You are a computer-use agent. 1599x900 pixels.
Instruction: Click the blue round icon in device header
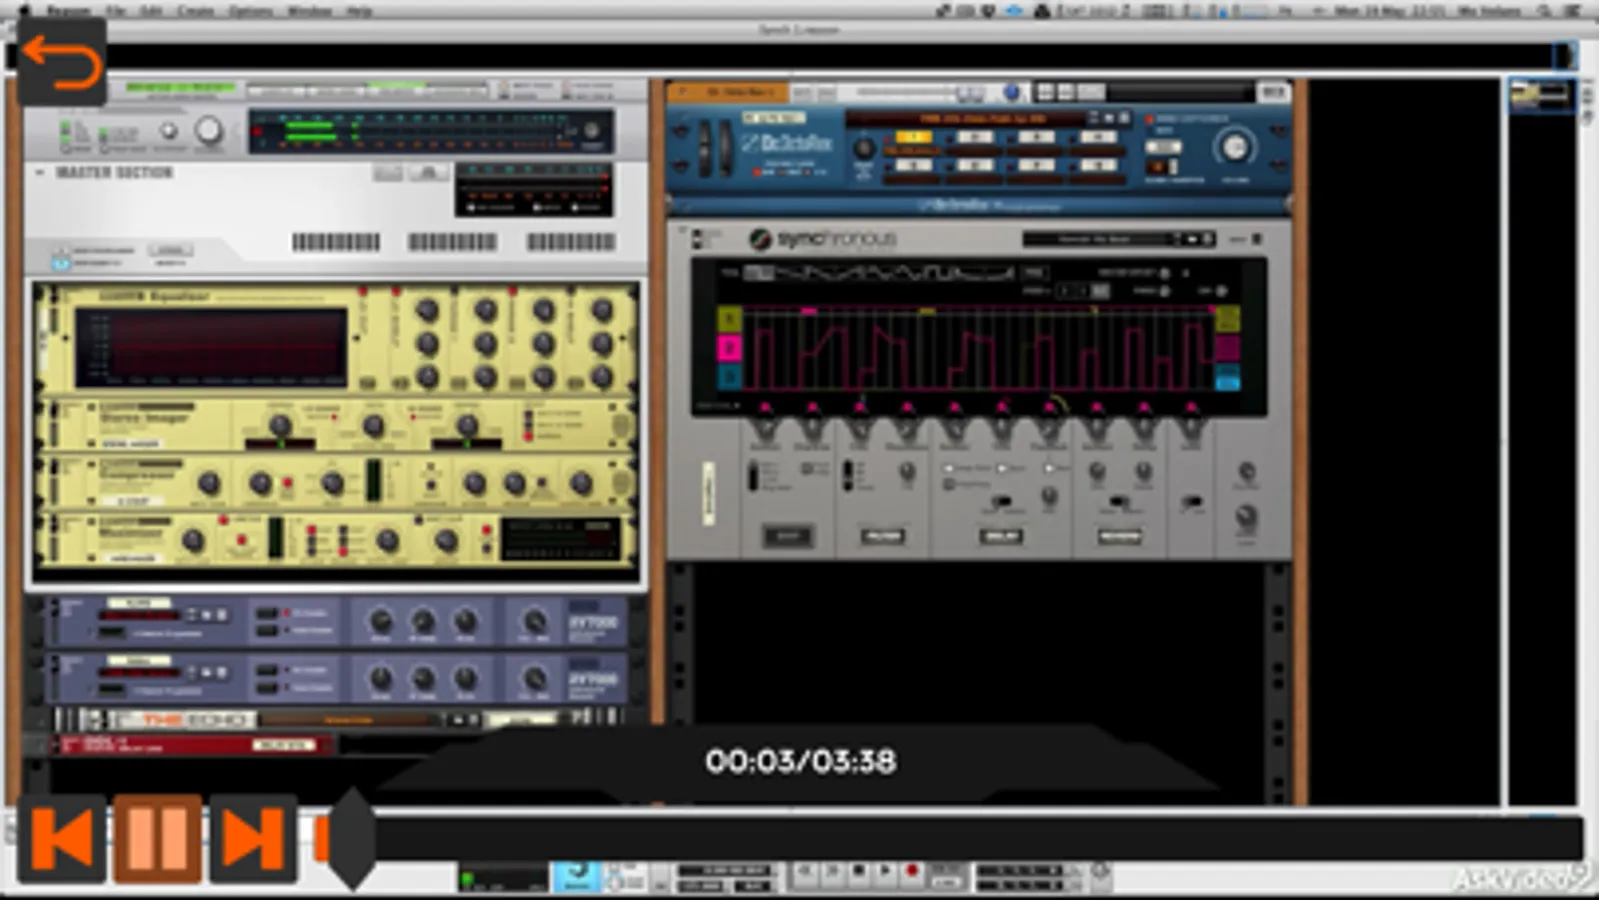coord(1011,93)
